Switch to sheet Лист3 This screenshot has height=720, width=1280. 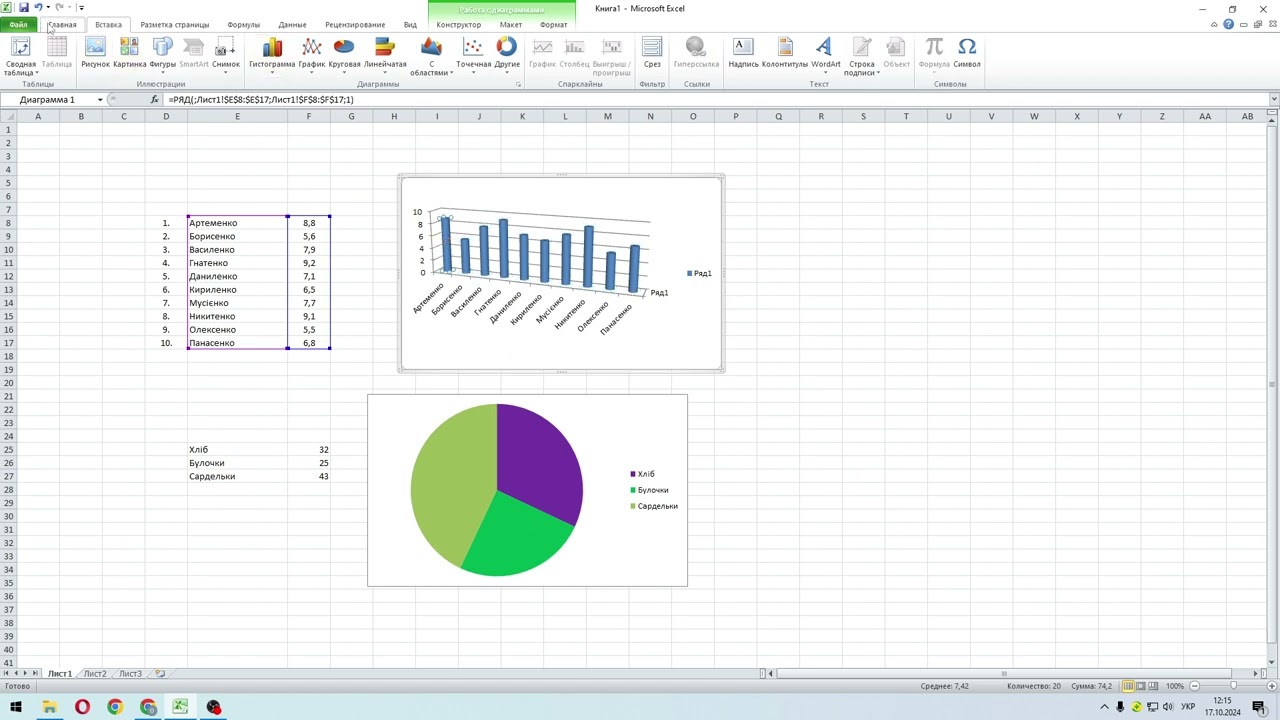131,674
